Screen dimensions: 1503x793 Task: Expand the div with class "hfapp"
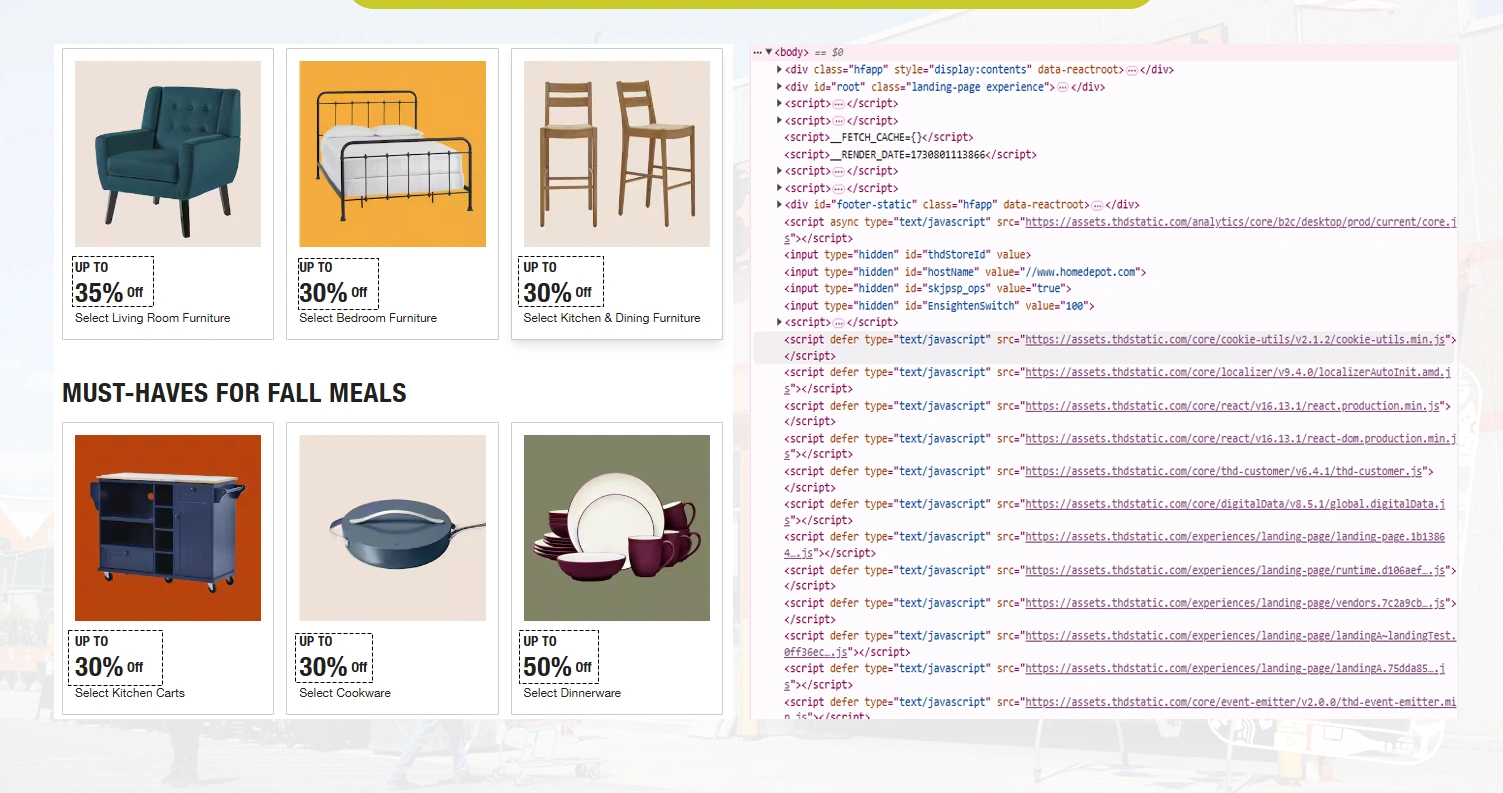pyautogui.click(x=781, y=69)
